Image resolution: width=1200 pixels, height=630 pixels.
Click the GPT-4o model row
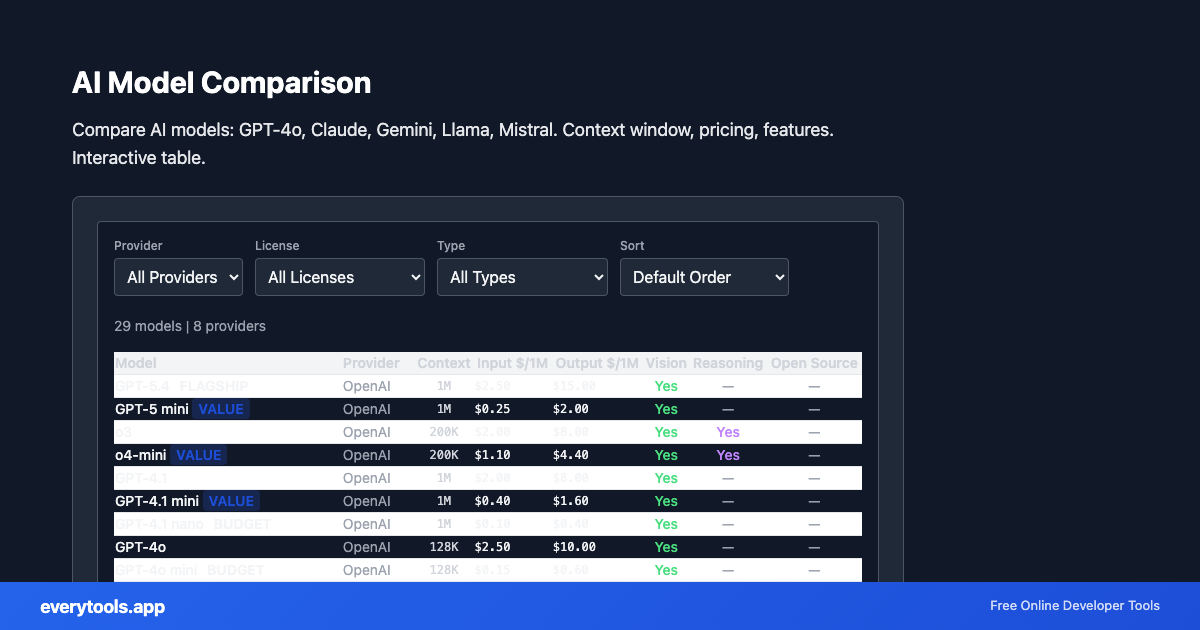pos(400,547)
